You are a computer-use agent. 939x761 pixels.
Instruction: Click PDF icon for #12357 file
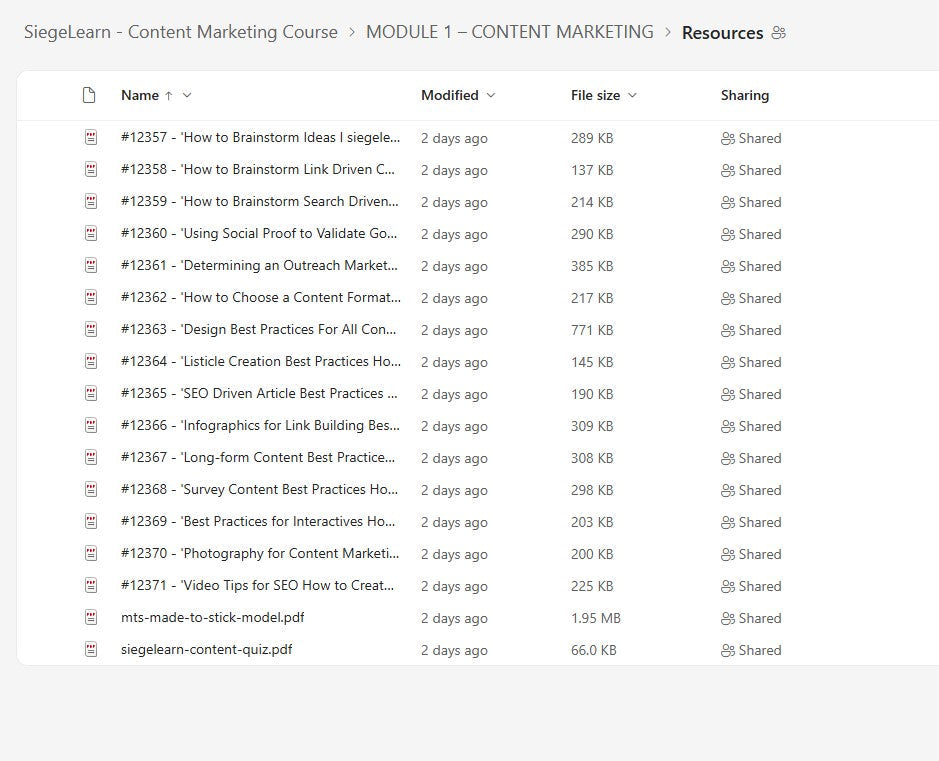91,138
